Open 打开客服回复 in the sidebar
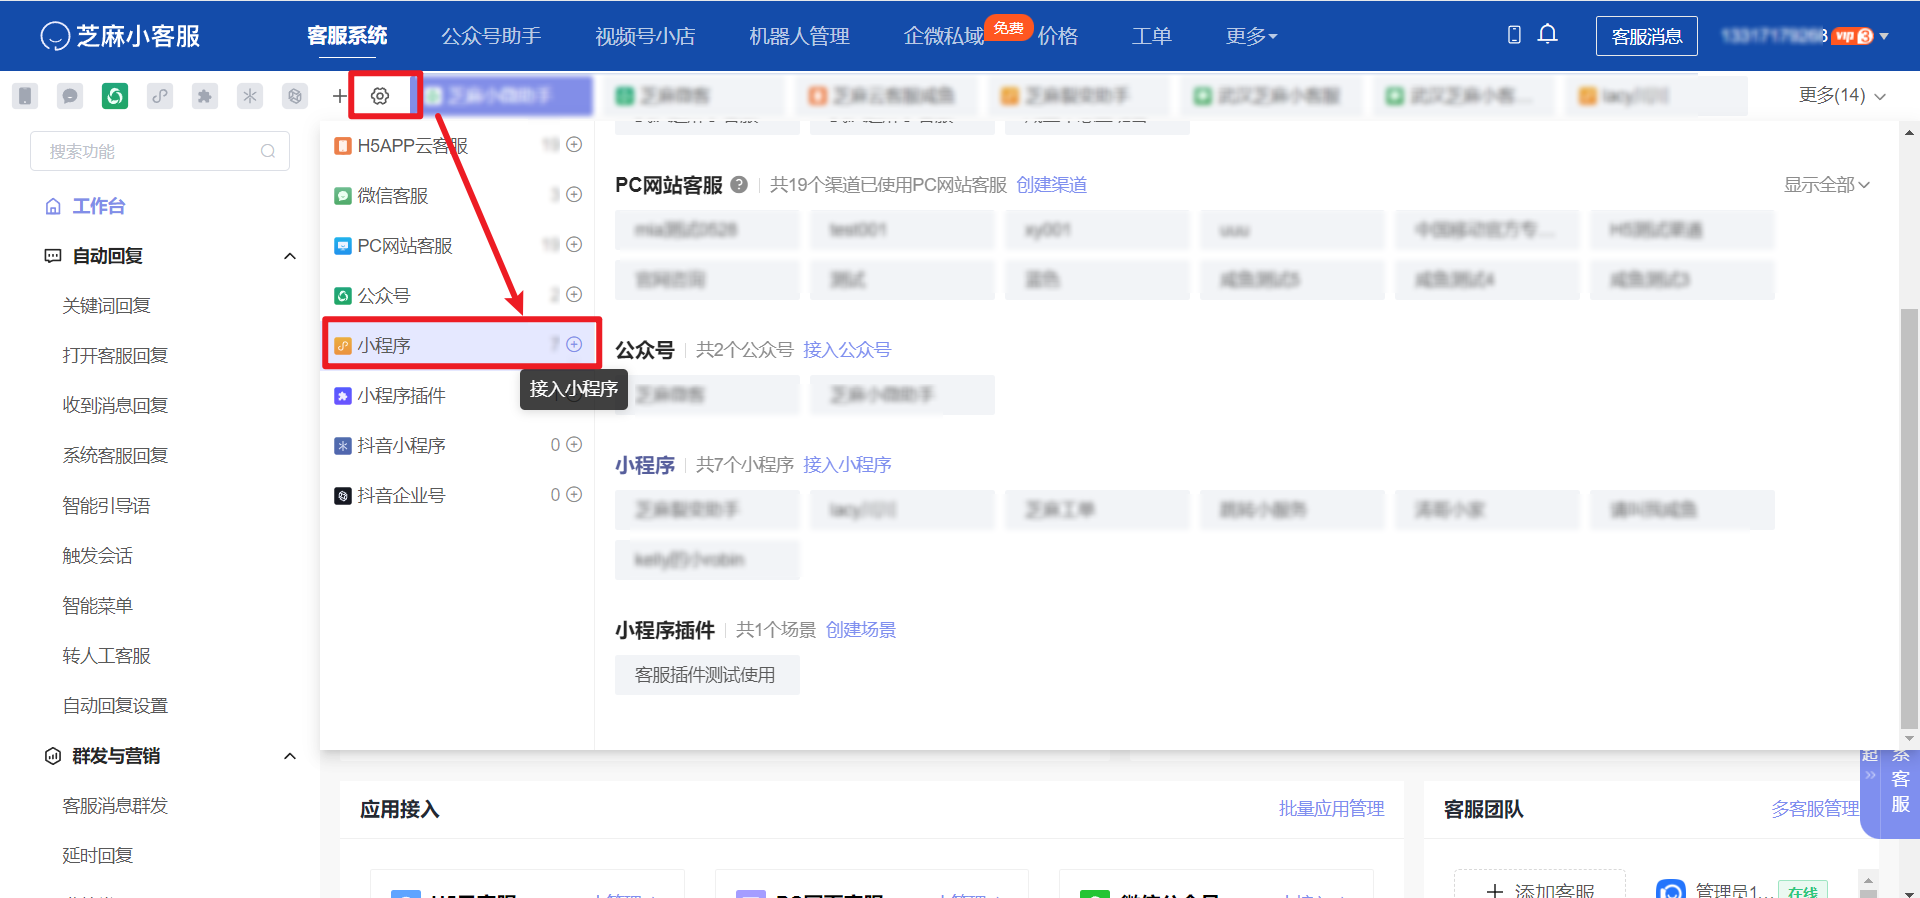The image size is (1920, 898). pos(115,356)
